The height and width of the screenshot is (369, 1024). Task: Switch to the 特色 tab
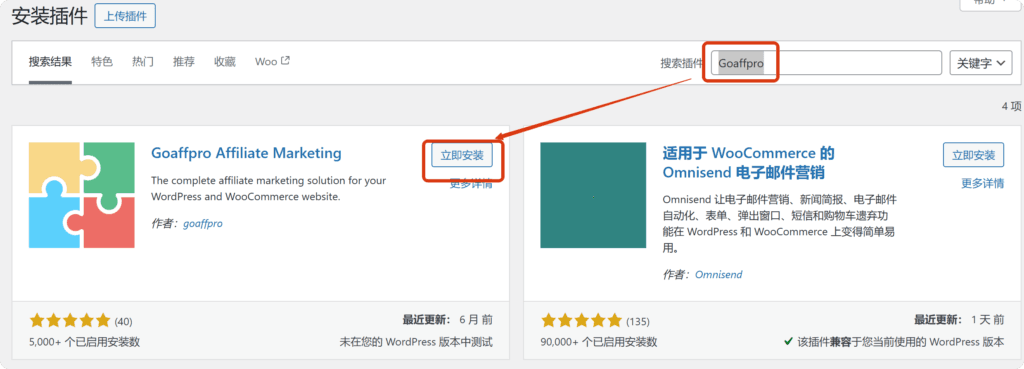102,62
